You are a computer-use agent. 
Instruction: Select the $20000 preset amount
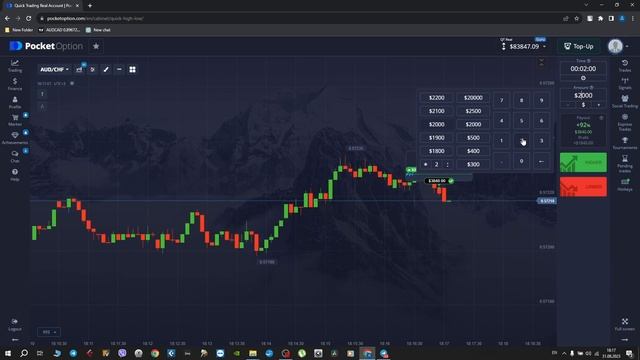click(473, 98)
